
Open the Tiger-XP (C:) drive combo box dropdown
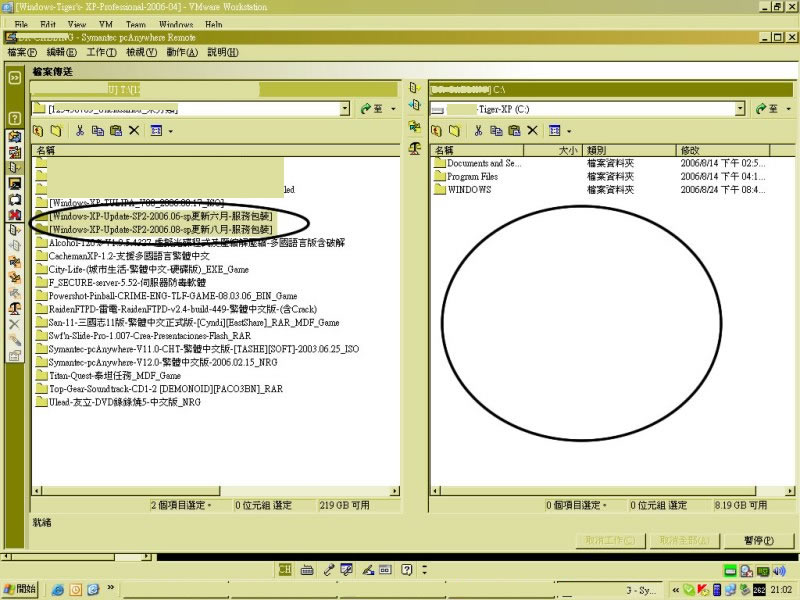[740, 109]
